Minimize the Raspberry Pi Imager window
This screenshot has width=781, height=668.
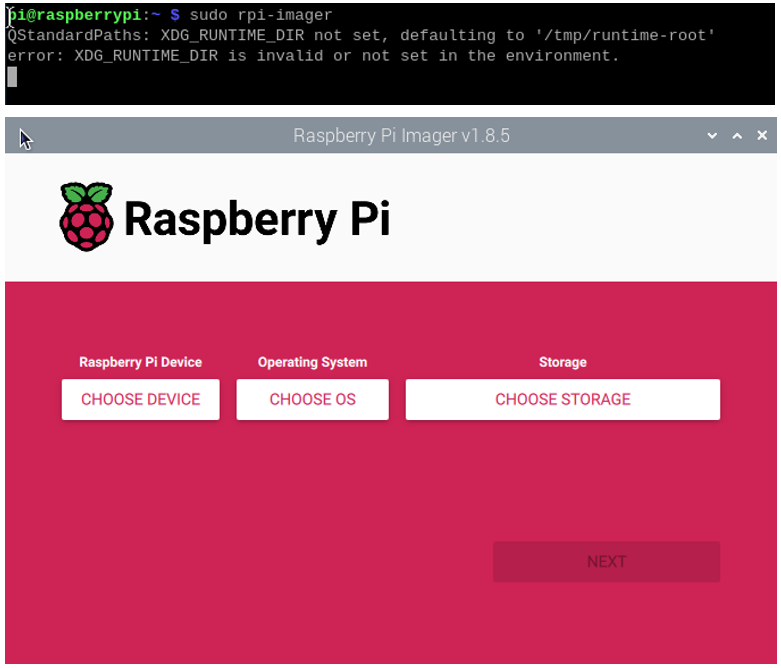click(x=712, y=135)
